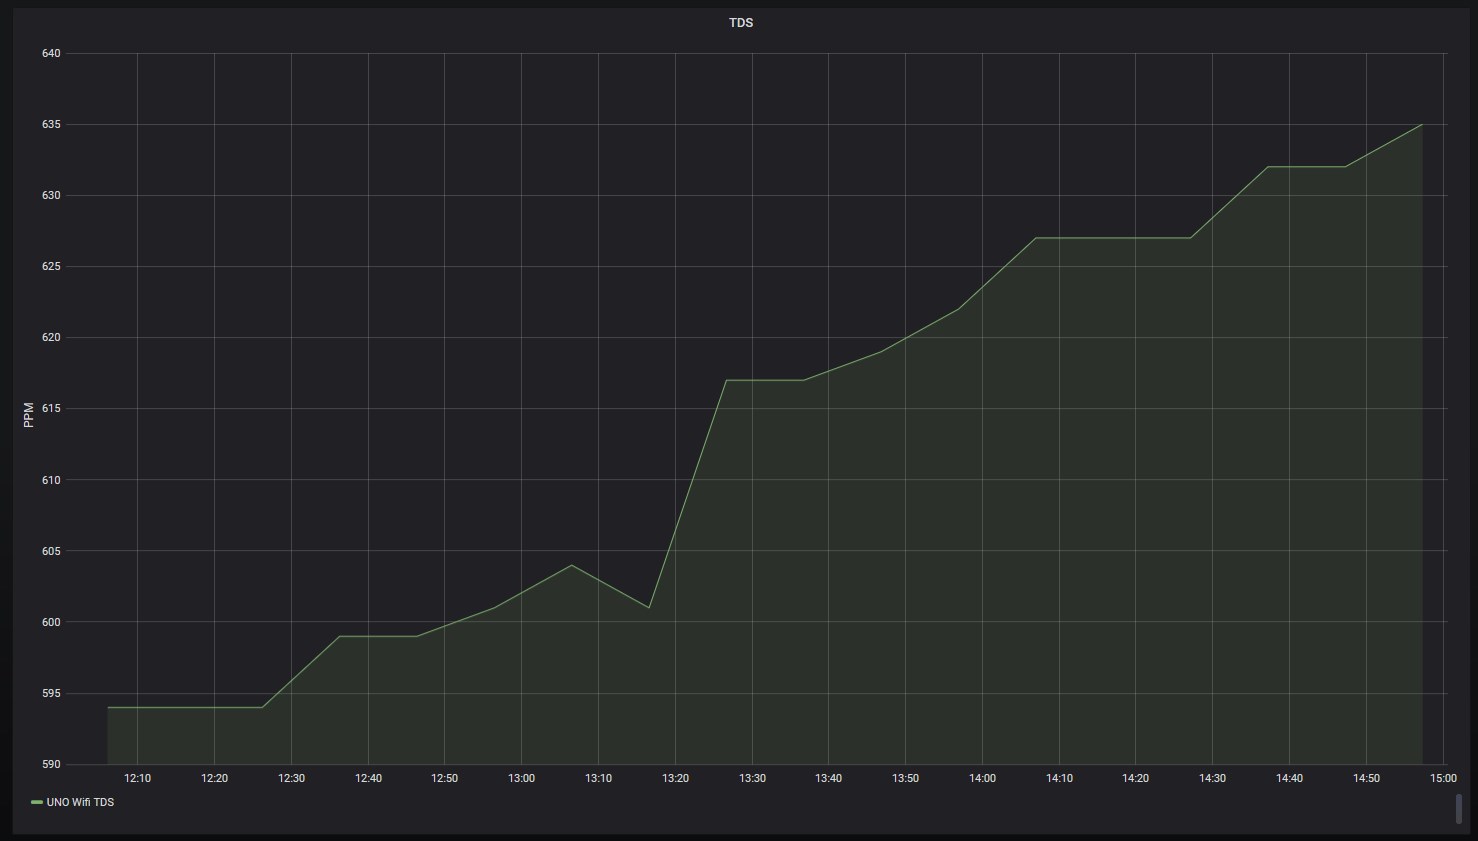Screen dimensions: 1478x841
Task: Open the TDS panel title menu
Action: point(740,22)
